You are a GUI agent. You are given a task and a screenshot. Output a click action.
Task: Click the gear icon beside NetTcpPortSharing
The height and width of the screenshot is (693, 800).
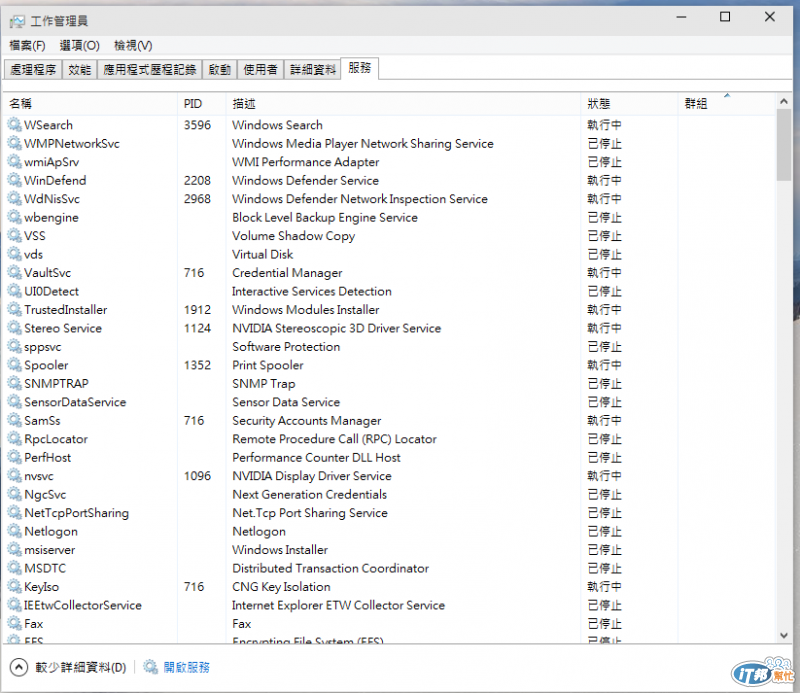point(14,512)
